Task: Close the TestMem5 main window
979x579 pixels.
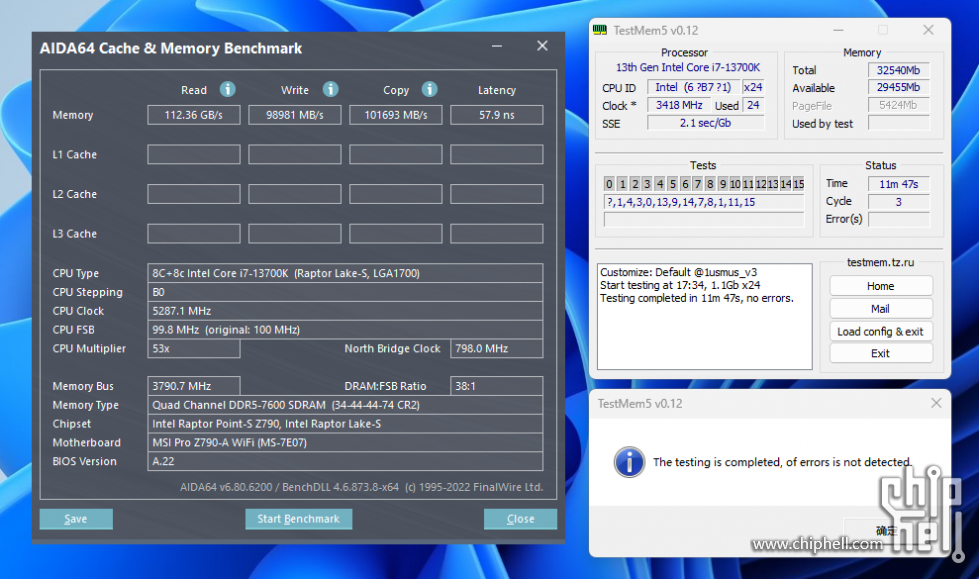Action: click(928, 30)
